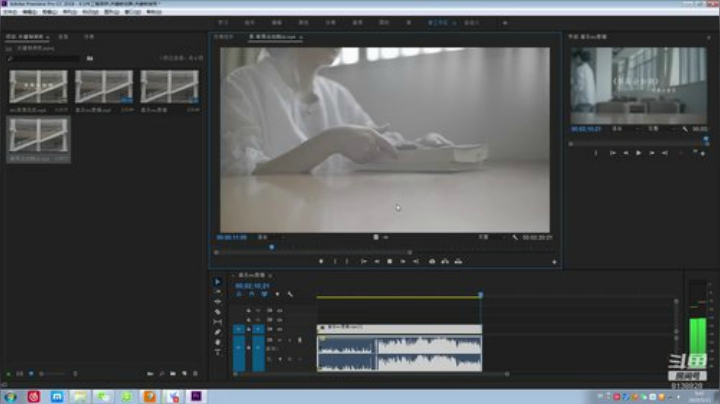Open the Program monitor playback resolution dropdown
Screen dimensions: 720x404
(660, 129)
